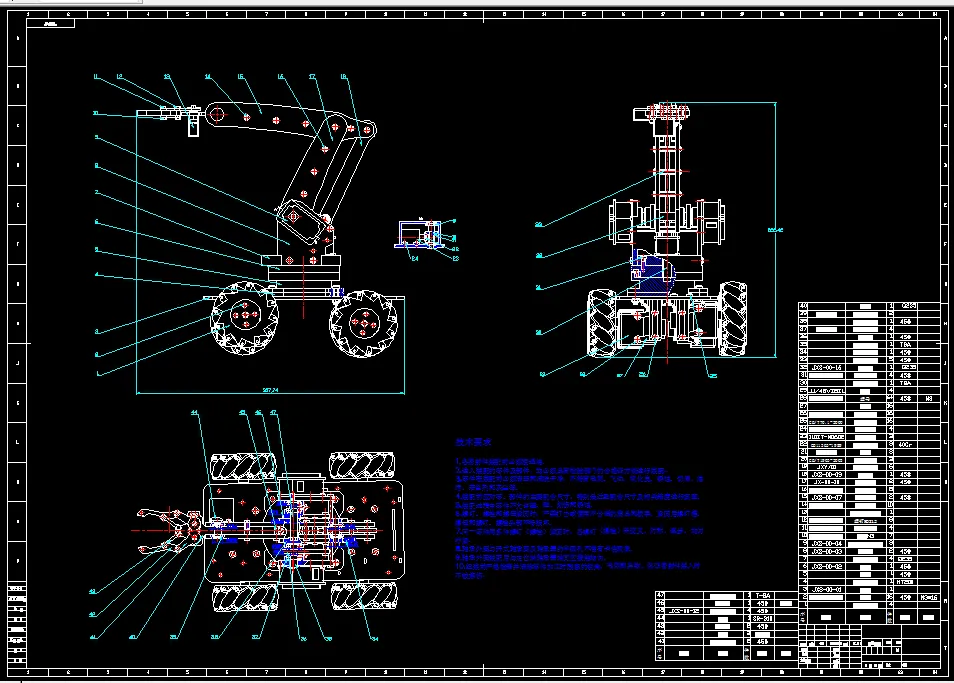Click the left mecanum wheel in side view

coord(245,317)
